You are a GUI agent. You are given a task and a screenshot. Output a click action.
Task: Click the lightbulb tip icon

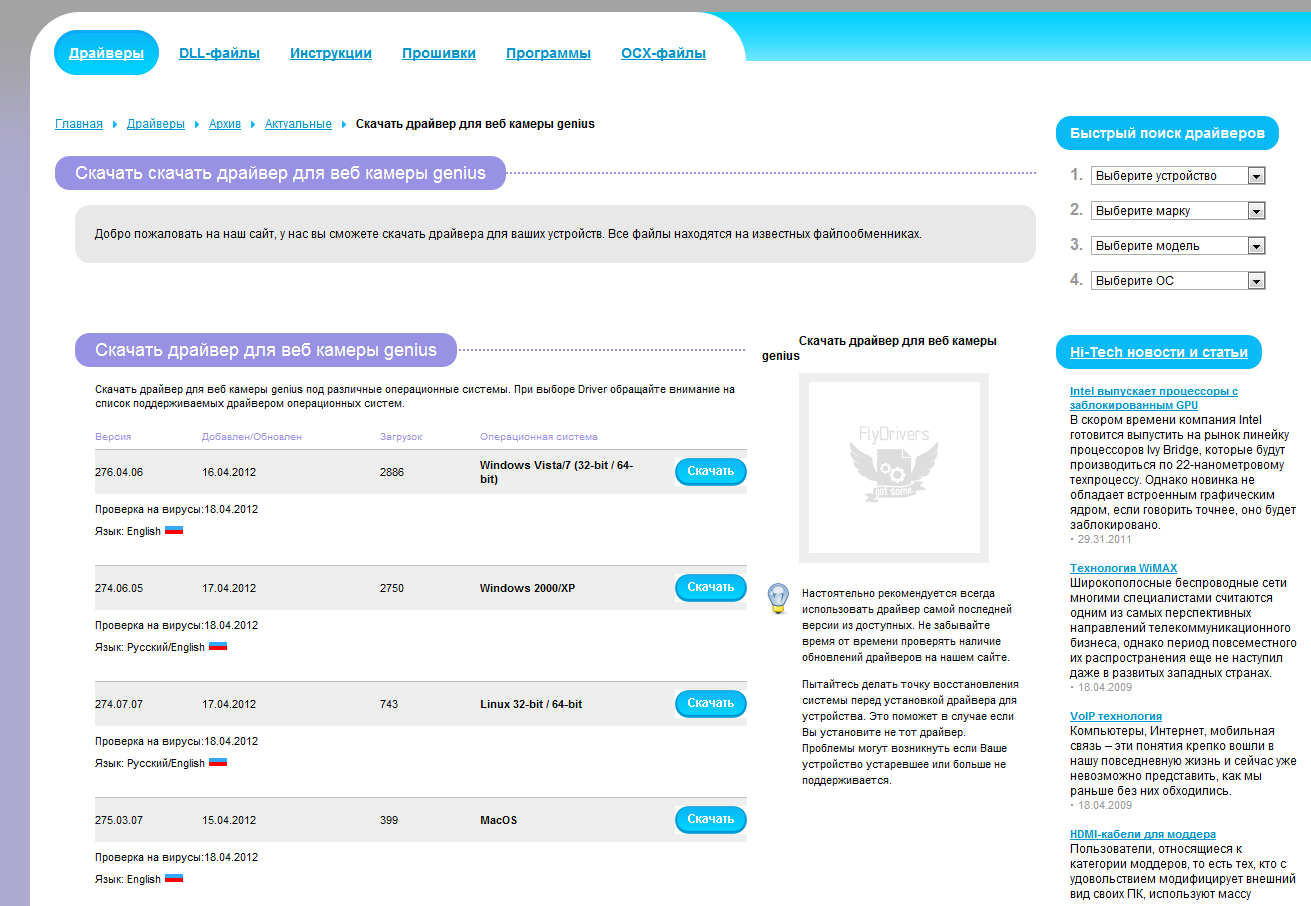click(x=778, y=598)
